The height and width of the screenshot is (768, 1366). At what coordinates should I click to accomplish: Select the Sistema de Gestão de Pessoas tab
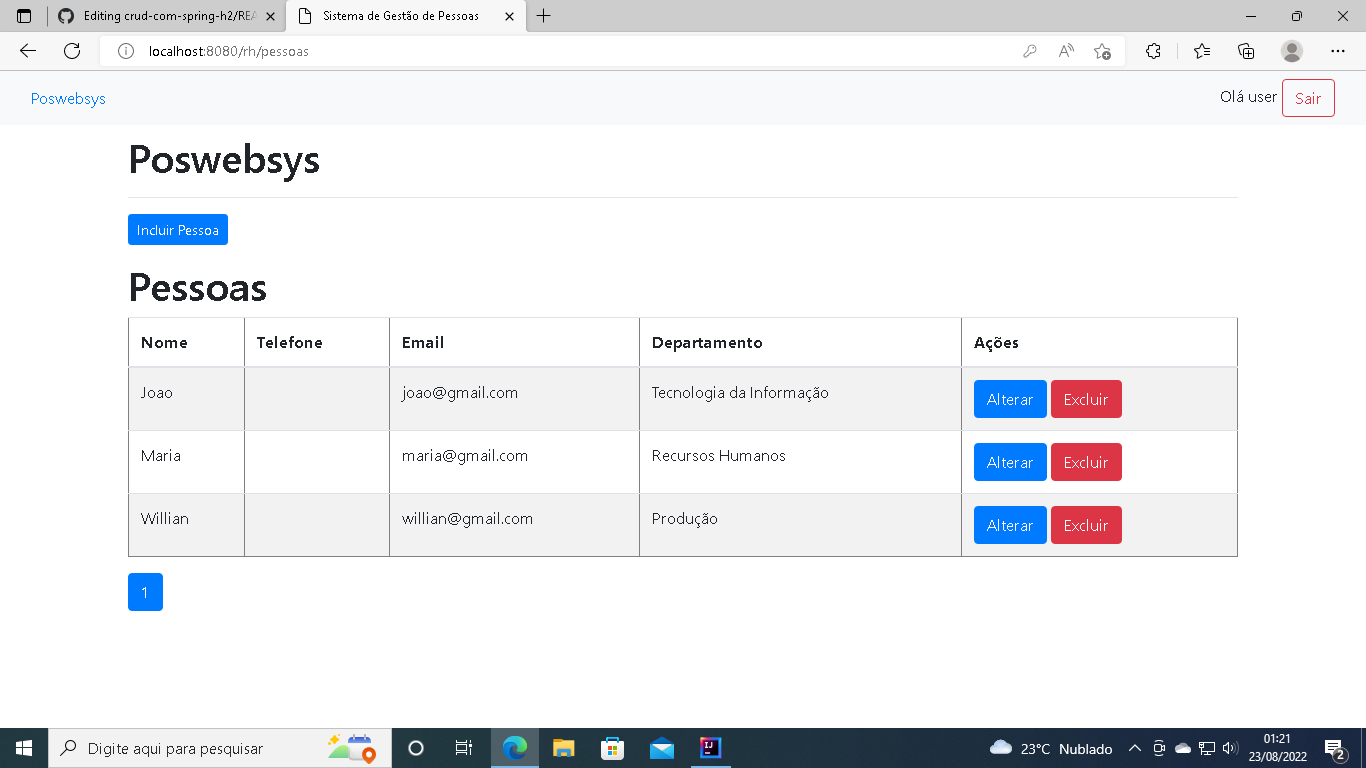pos(400,16)
